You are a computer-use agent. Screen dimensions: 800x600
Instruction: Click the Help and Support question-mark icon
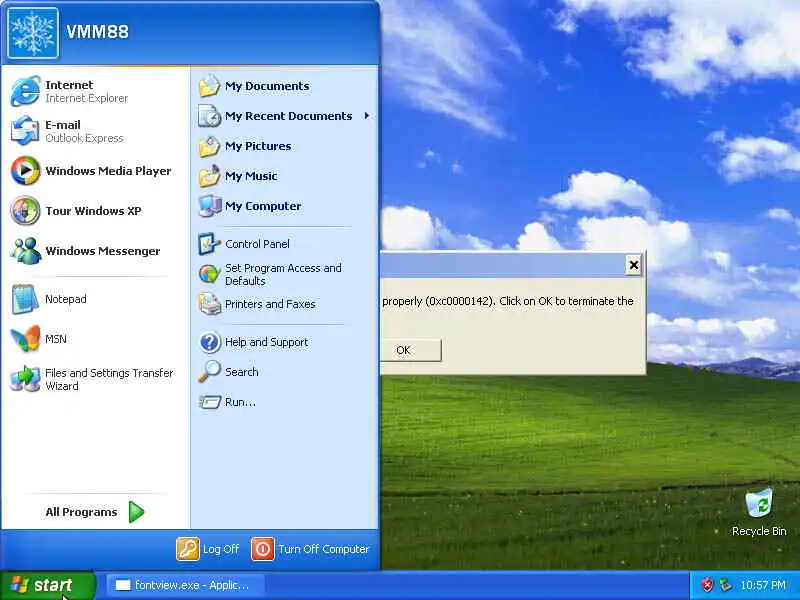209,342
